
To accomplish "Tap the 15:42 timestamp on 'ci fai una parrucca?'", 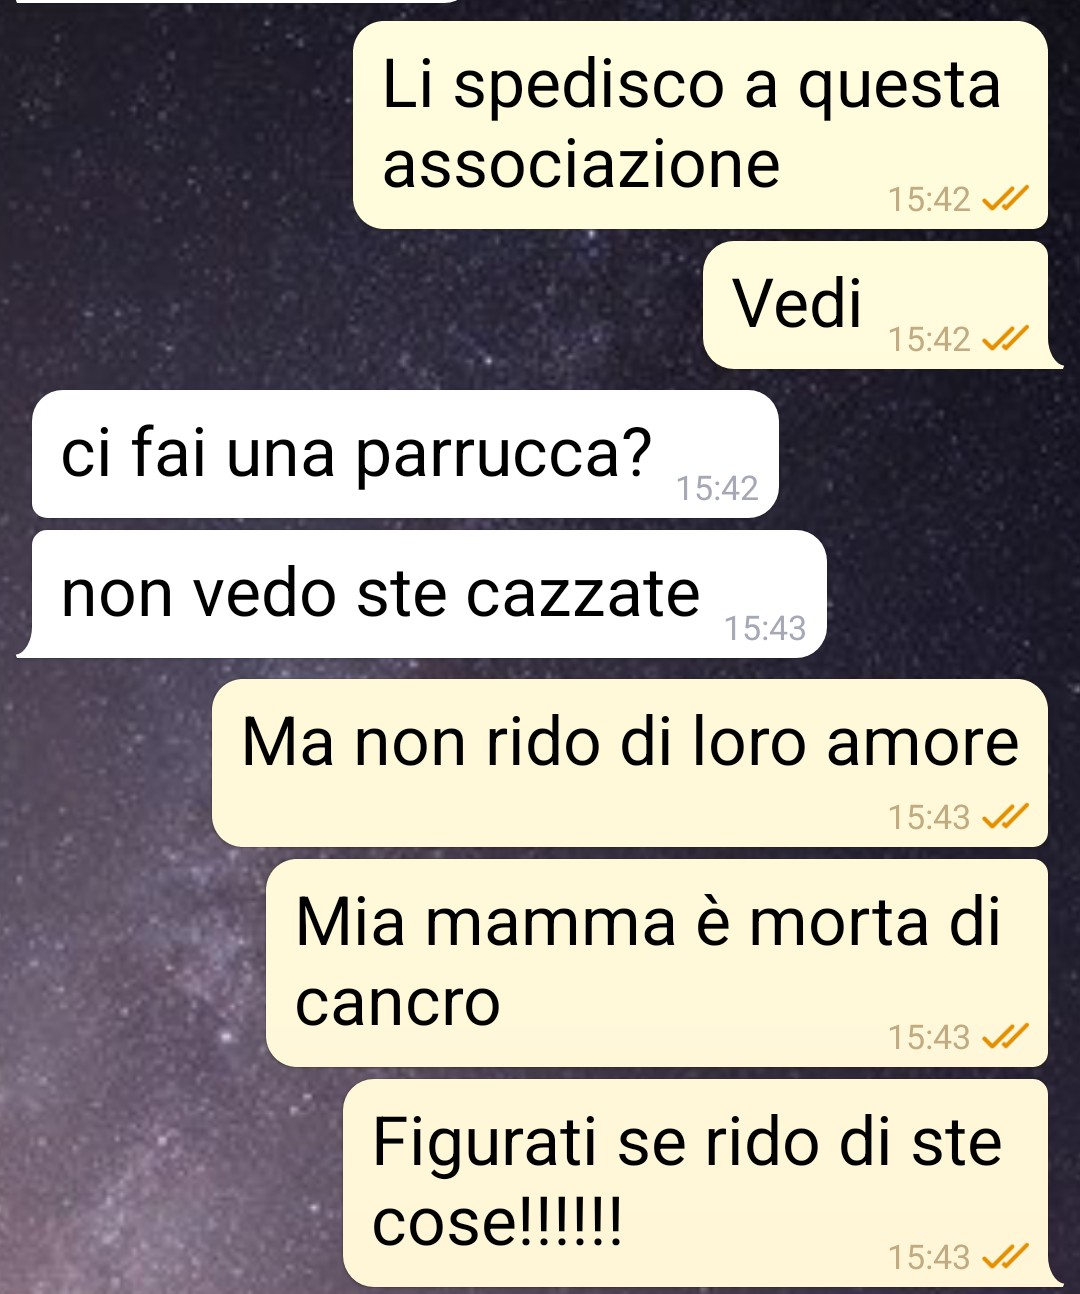I will click(x=717, y=489).
